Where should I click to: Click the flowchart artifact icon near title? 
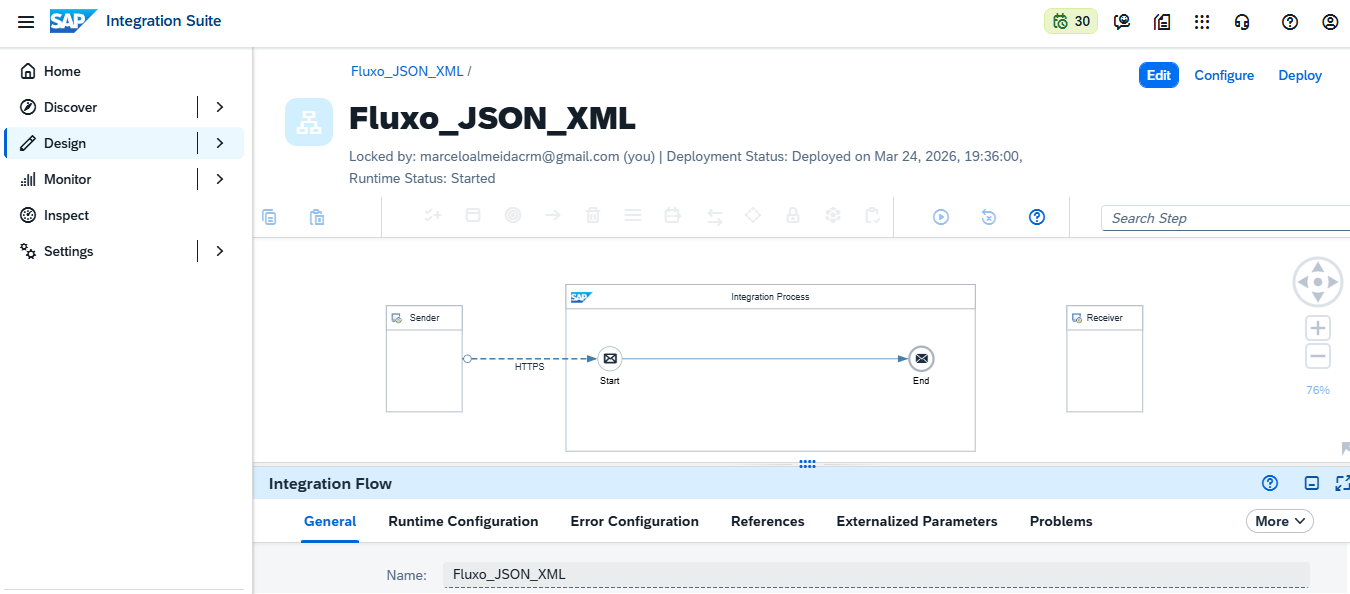click(309, 122)
